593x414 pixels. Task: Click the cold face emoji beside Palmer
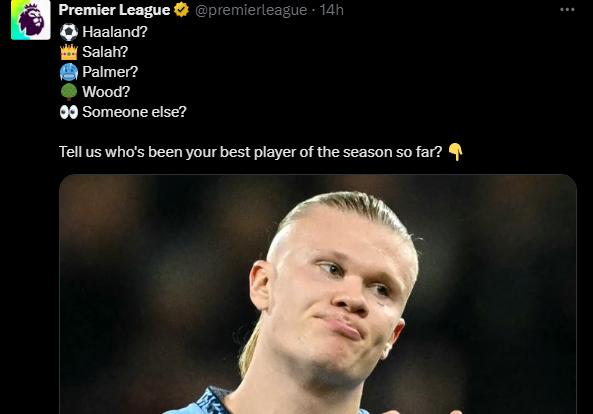tap(69, 72)
